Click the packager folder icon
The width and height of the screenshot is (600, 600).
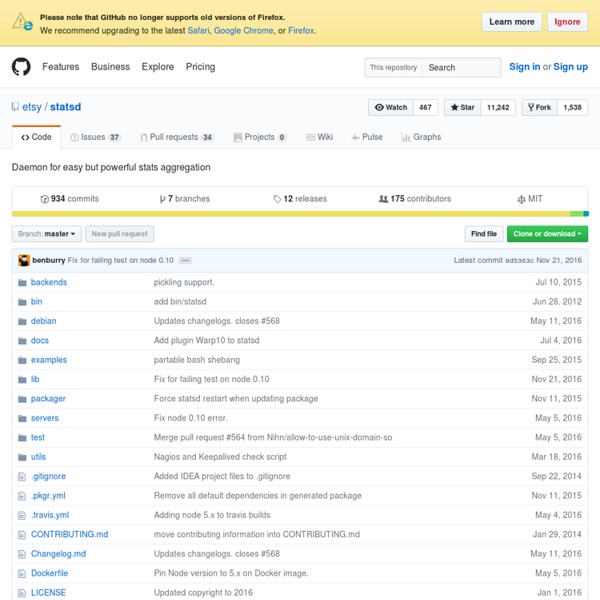click(22, 399)
